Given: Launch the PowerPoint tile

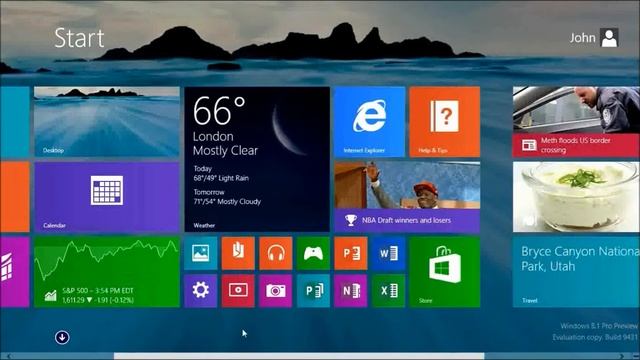Looking at the screenshot, I should click(x=351, y=253).
